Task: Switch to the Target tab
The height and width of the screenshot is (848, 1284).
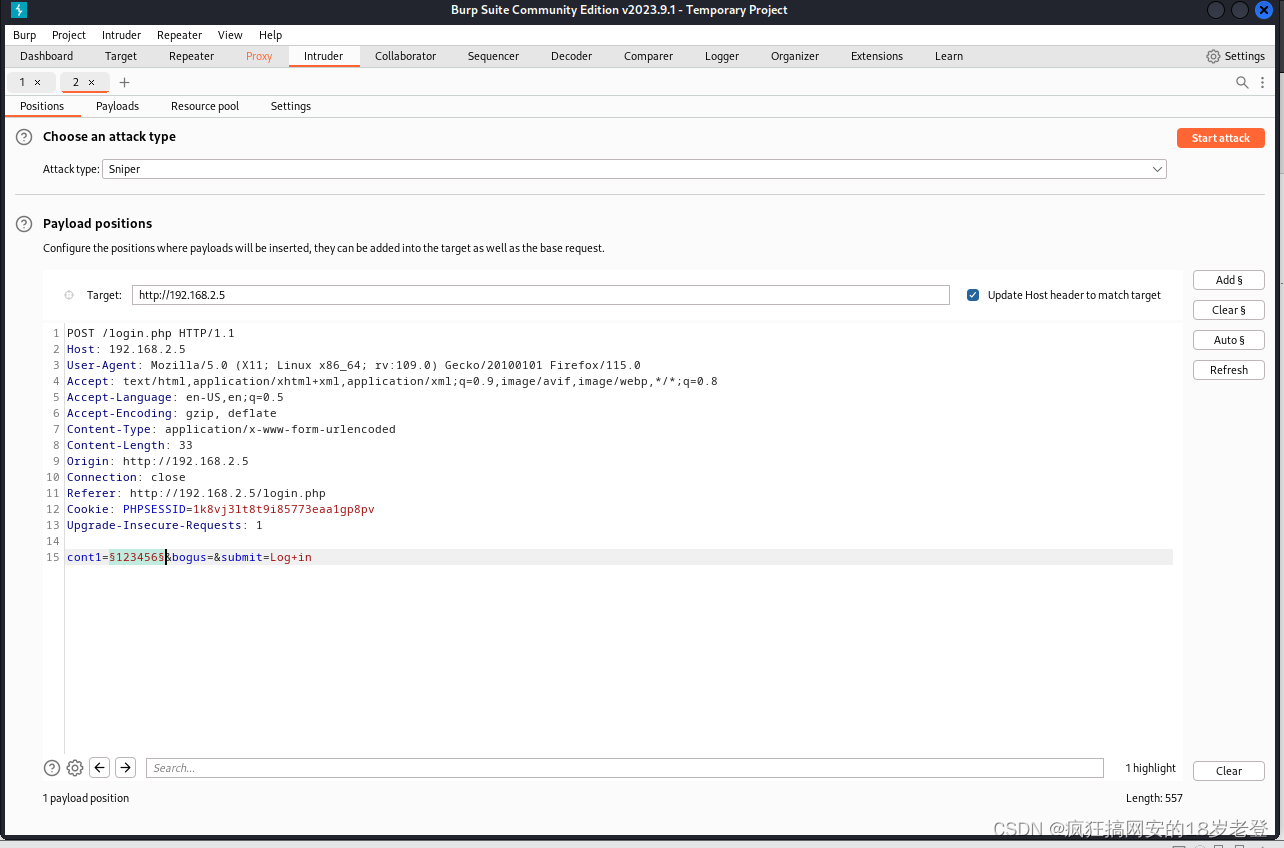Action: [121, 56]
